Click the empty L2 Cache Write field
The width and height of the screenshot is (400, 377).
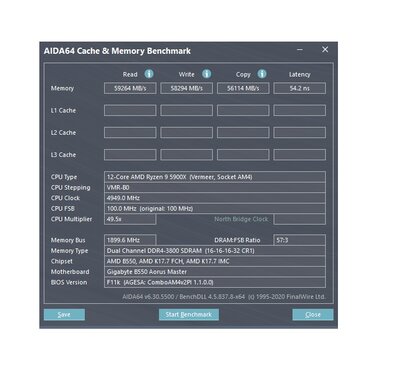click(x=186, y=132)
